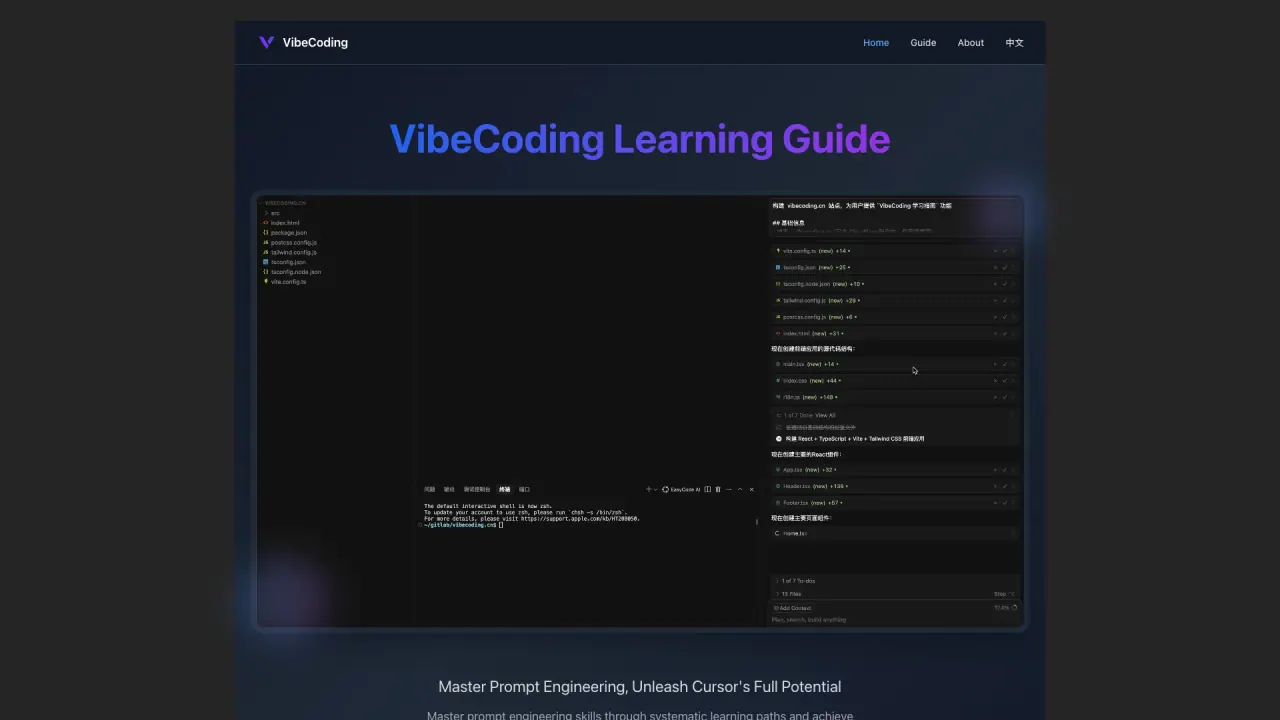The height and width of the screenshot is (720, 1280).
Task: Open the About page
Action: (x=971, y=43)
